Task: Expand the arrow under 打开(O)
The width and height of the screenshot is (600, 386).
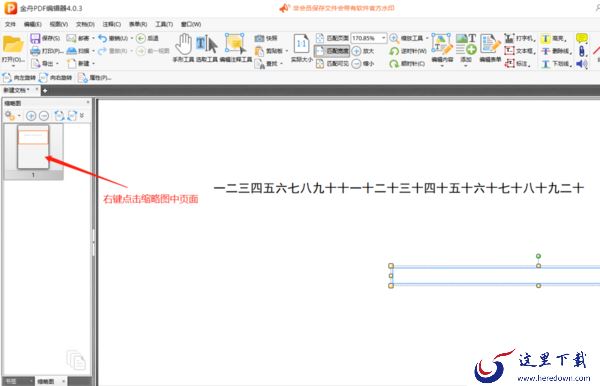Action: tap(13, 66)
